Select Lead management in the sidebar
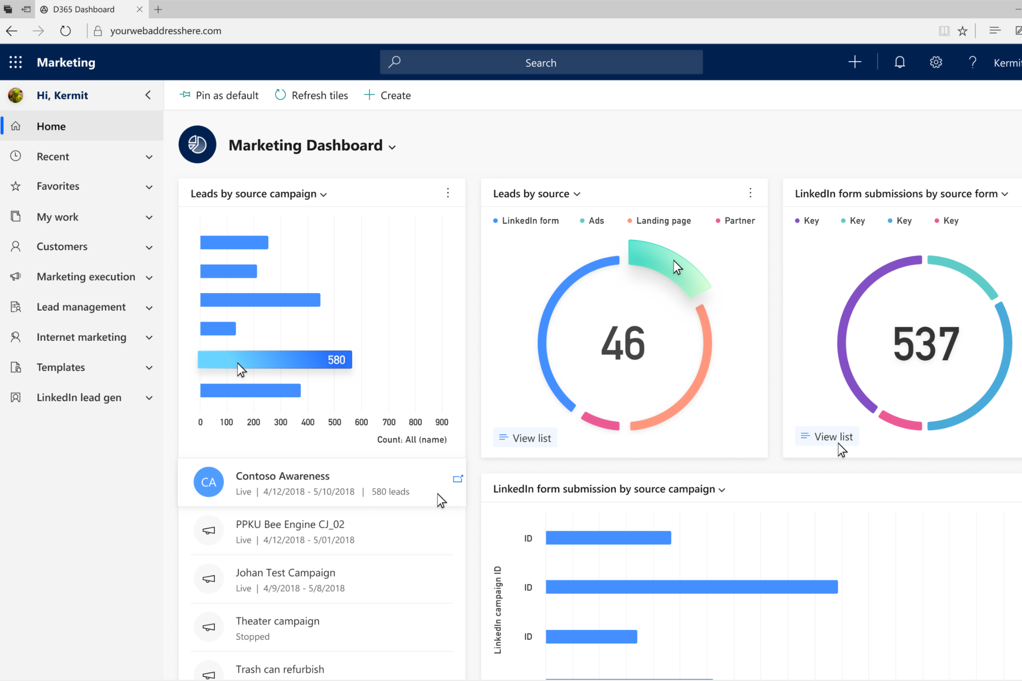This screenshot has width=1022, height=681. [x=81, y=307]
